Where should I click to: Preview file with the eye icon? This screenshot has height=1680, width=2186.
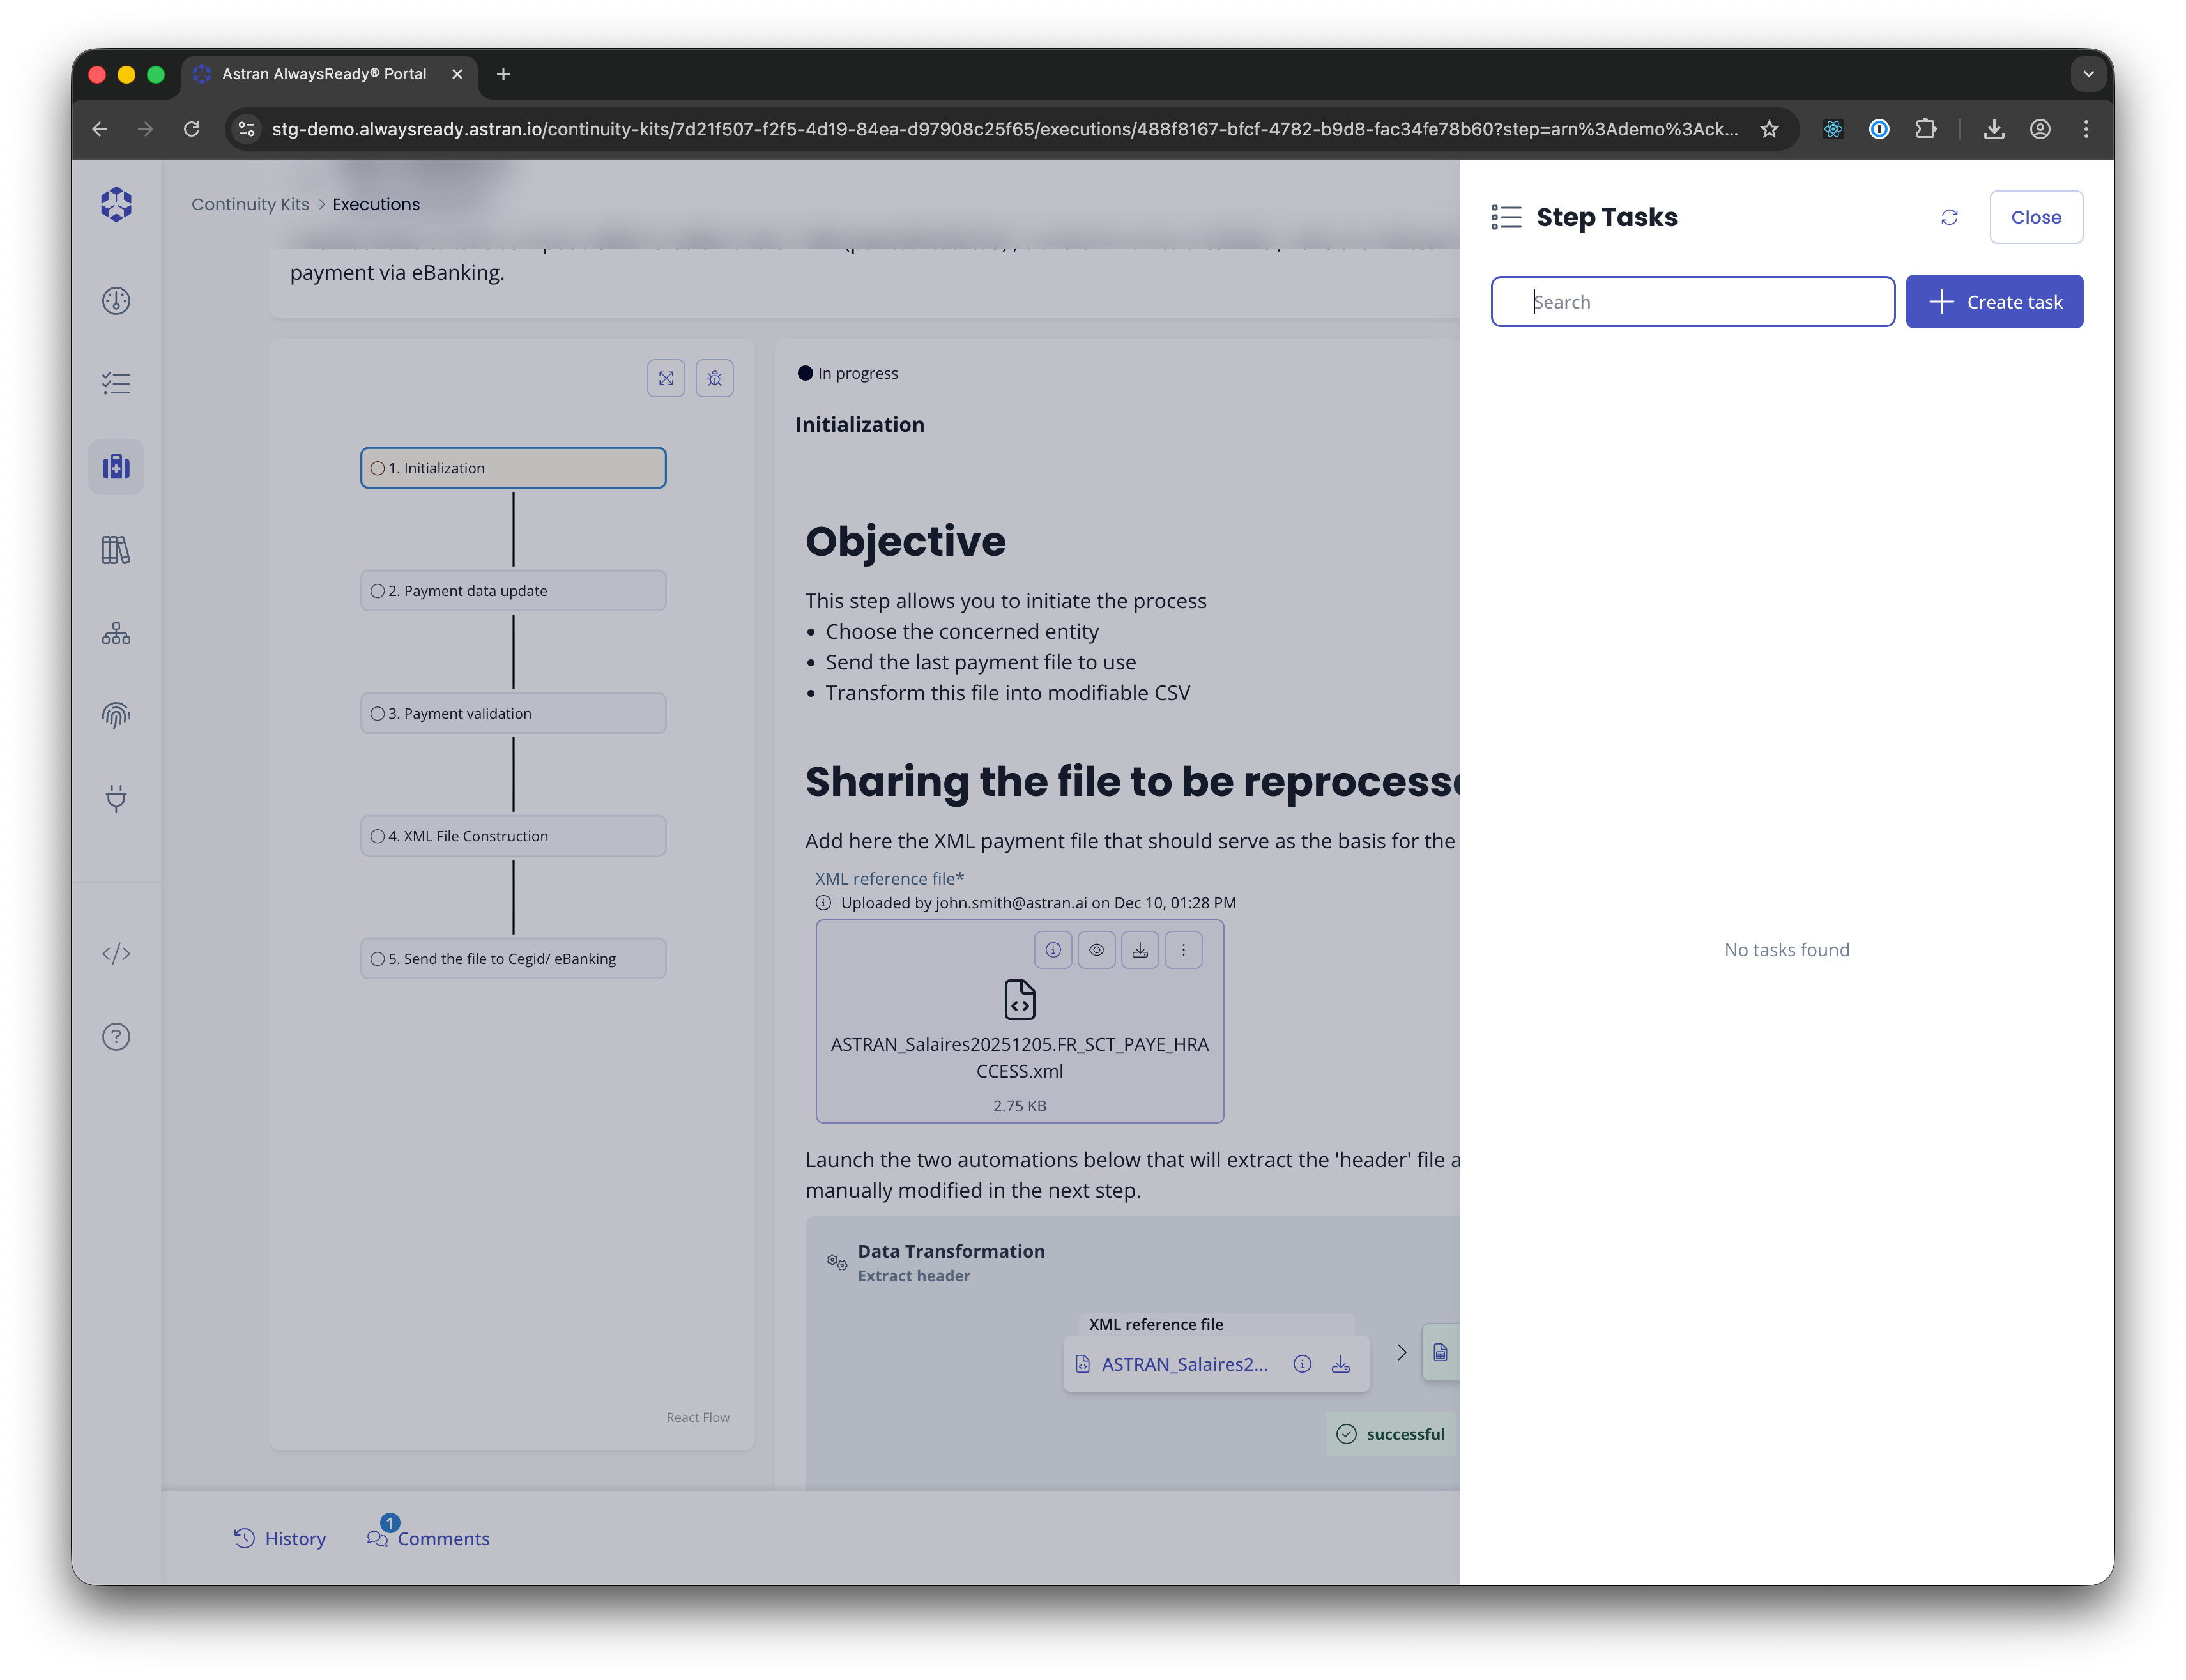tap(1097, 950)
